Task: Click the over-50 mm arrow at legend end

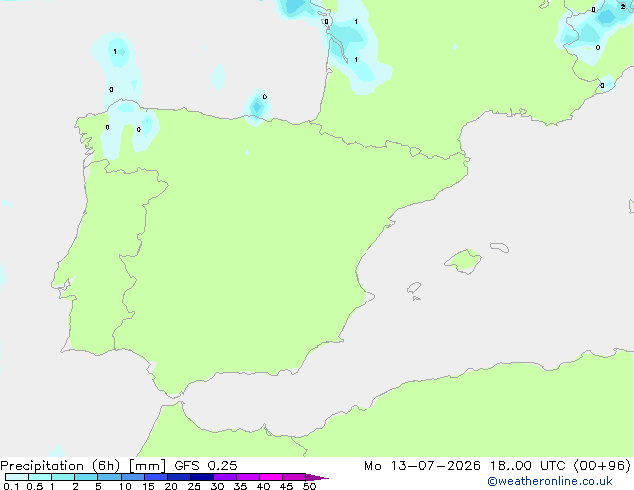Action: 317,477
